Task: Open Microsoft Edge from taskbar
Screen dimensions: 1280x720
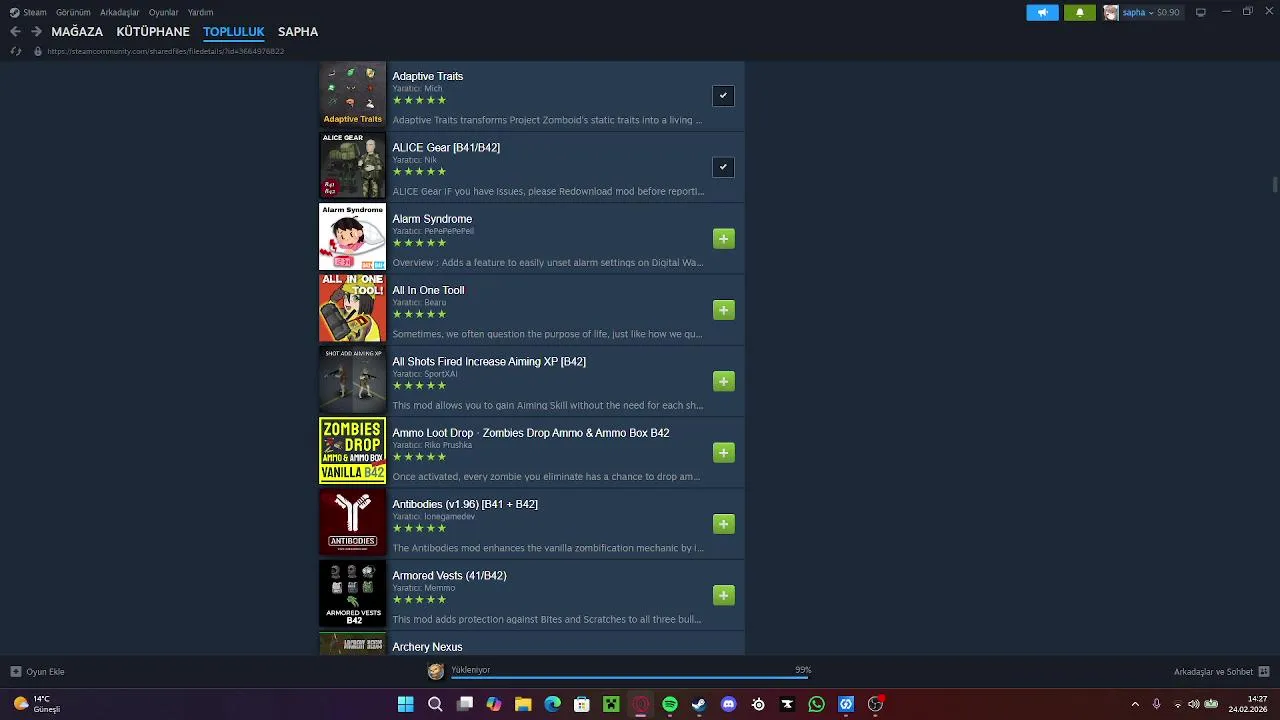Action: pos(552,704)
